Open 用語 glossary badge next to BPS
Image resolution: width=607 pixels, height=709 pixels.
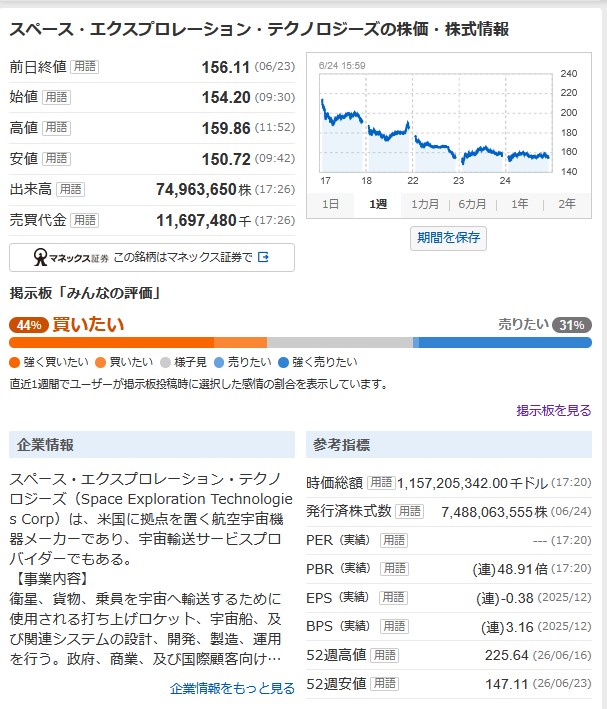click(x=394, y=626)
